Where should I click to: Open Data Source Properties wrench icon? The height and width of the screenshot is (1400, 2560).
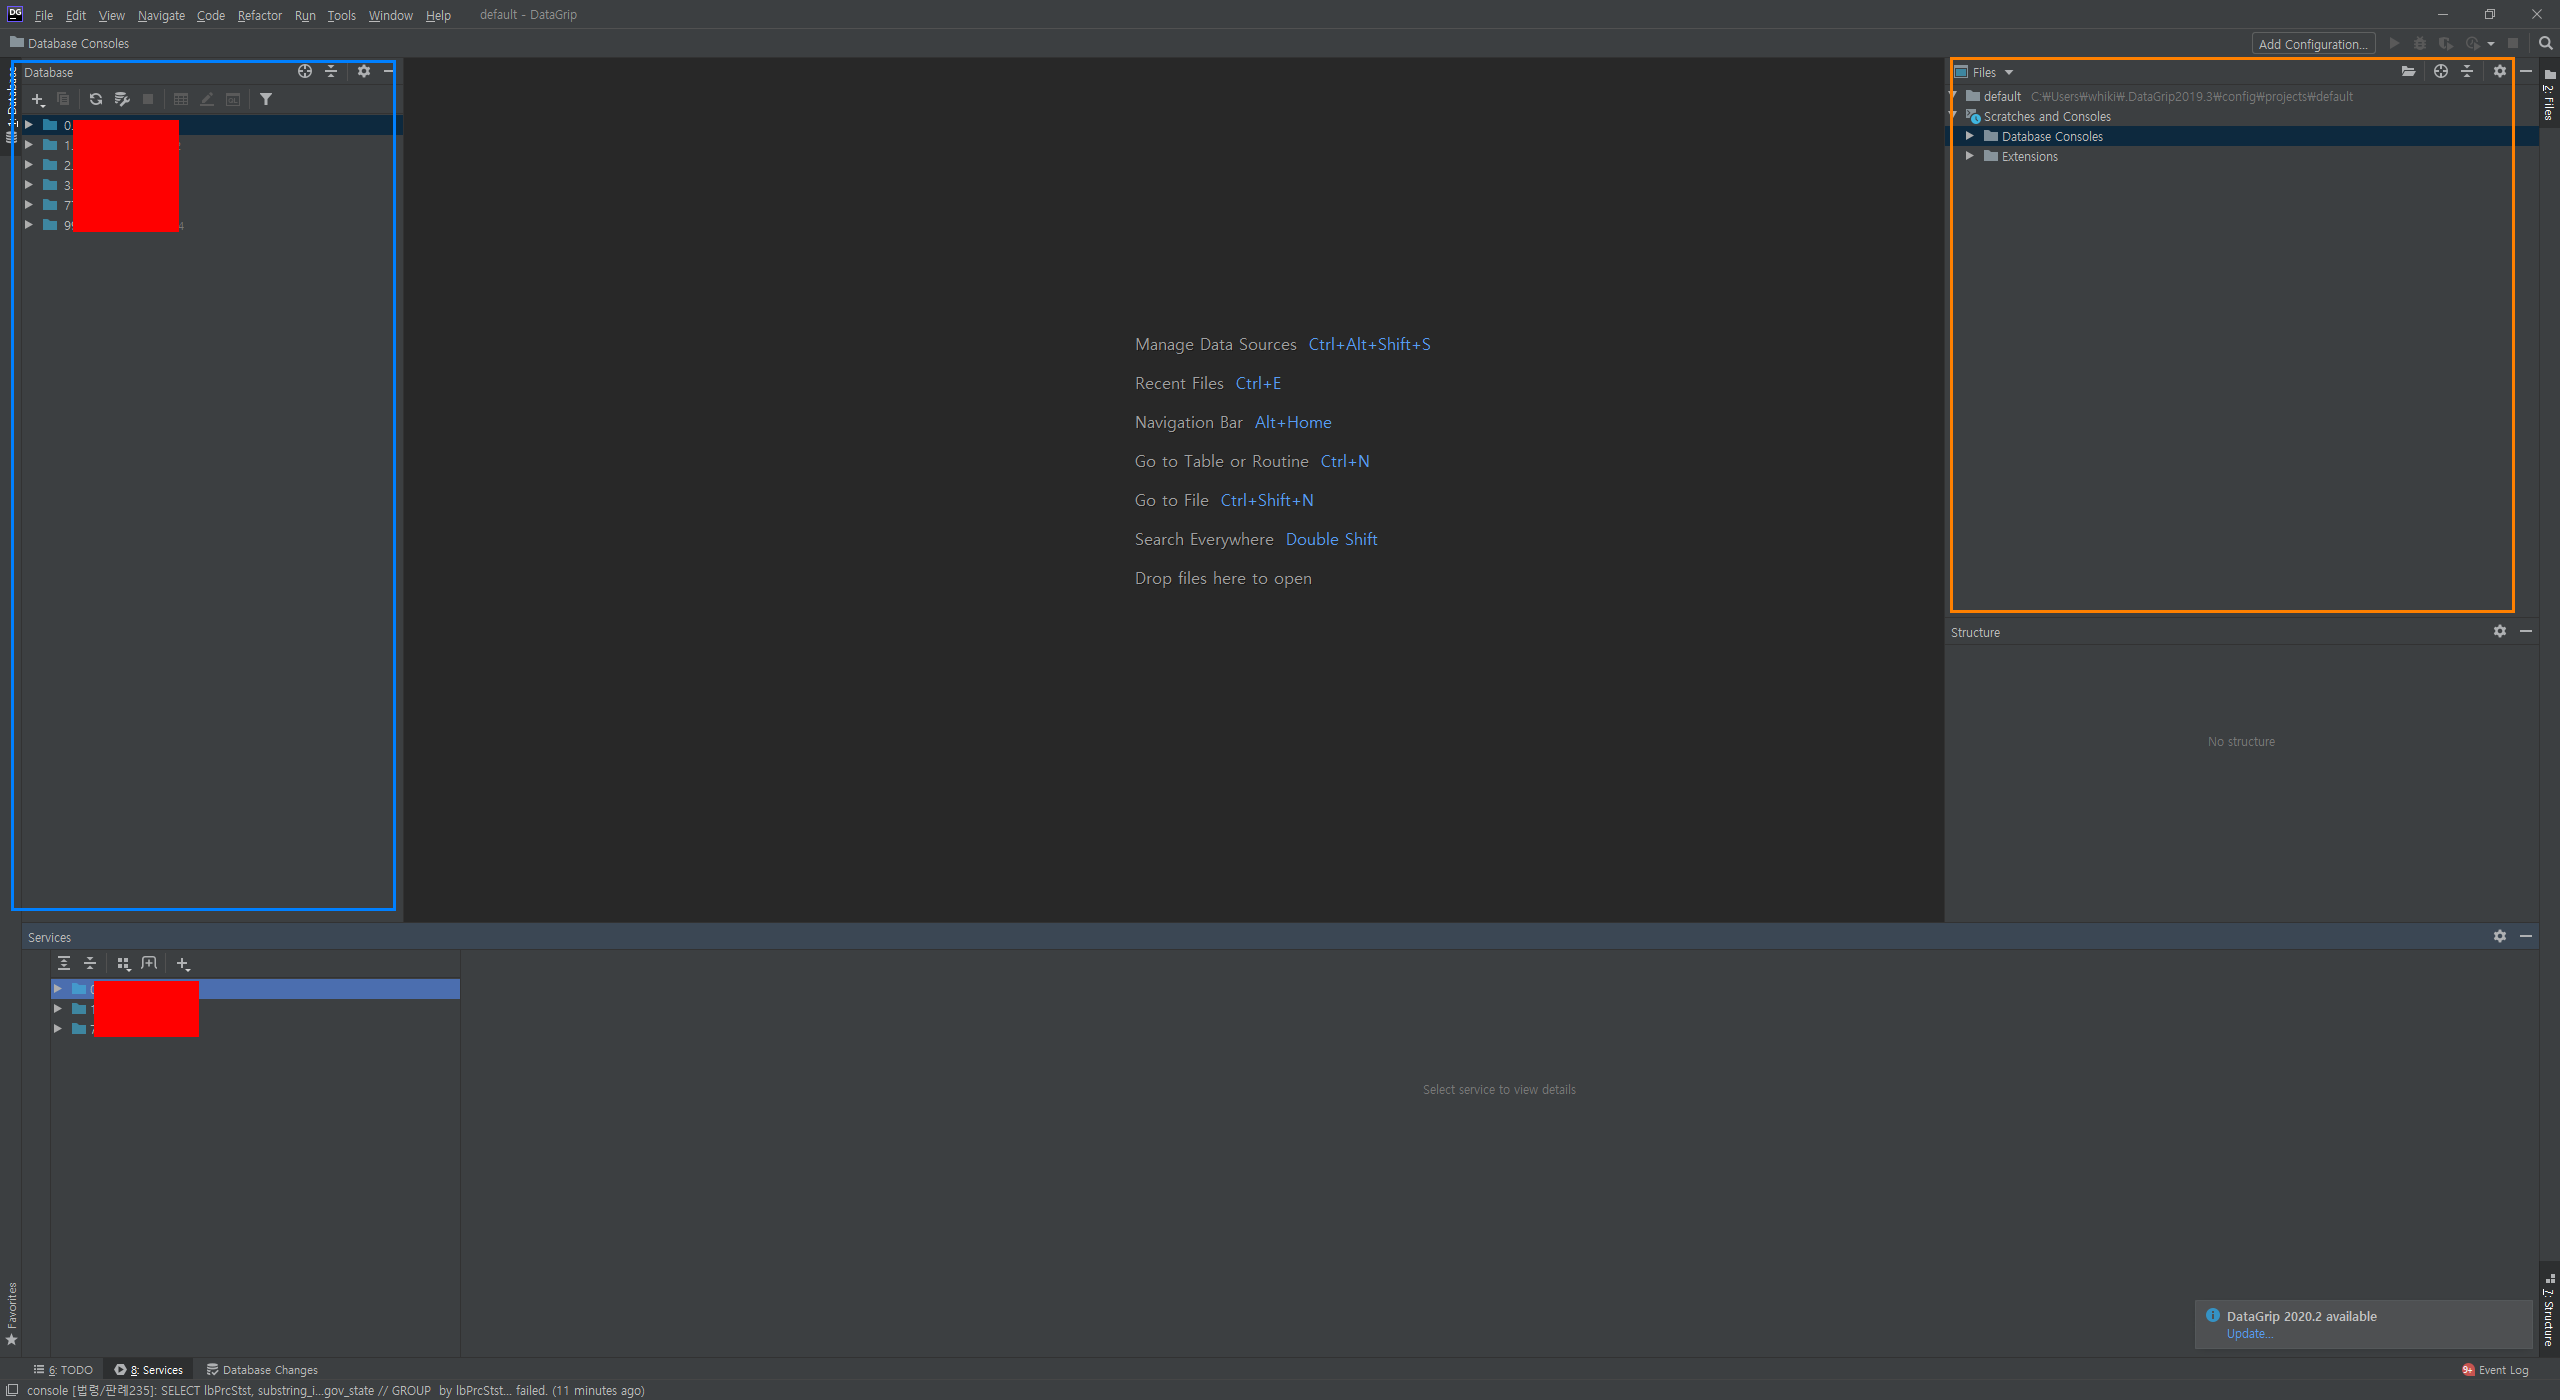pos(122,99)
